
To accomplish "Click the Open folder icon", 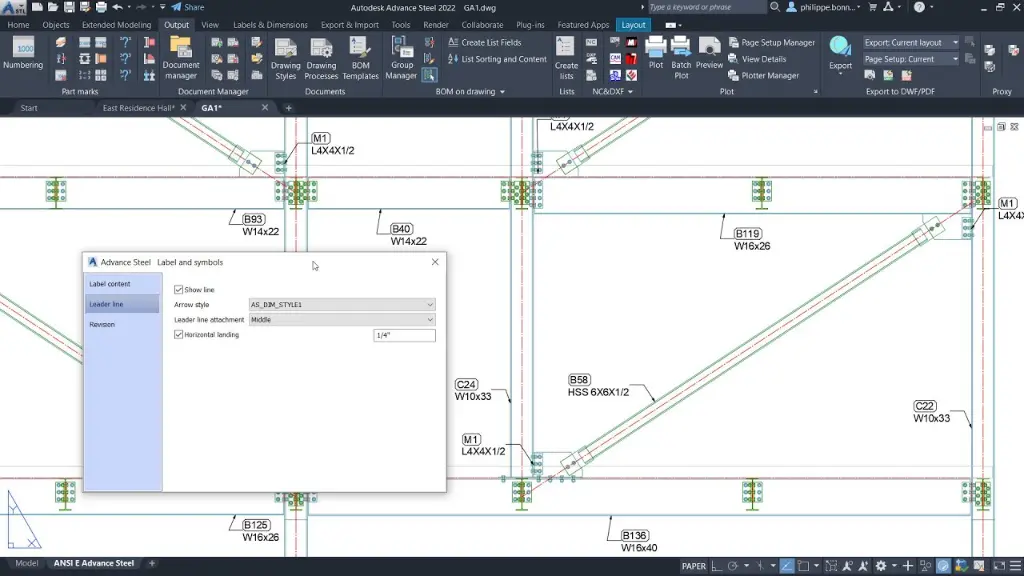I will point(53,7).
